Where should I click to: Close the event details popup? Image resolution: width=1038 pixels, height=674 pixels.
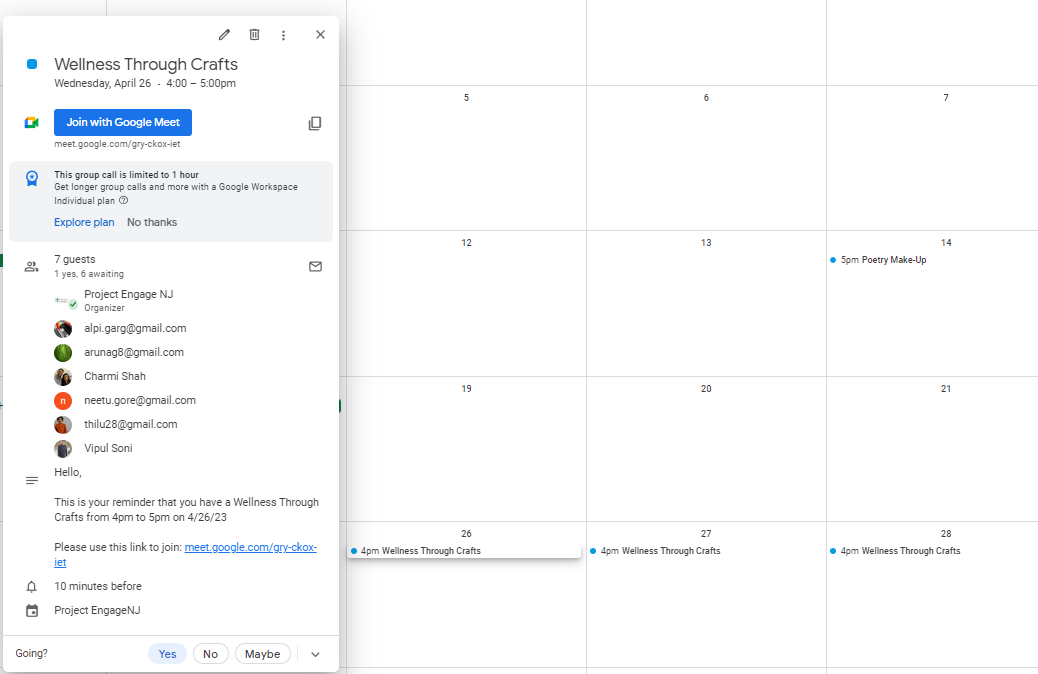(x=320, y=34)
